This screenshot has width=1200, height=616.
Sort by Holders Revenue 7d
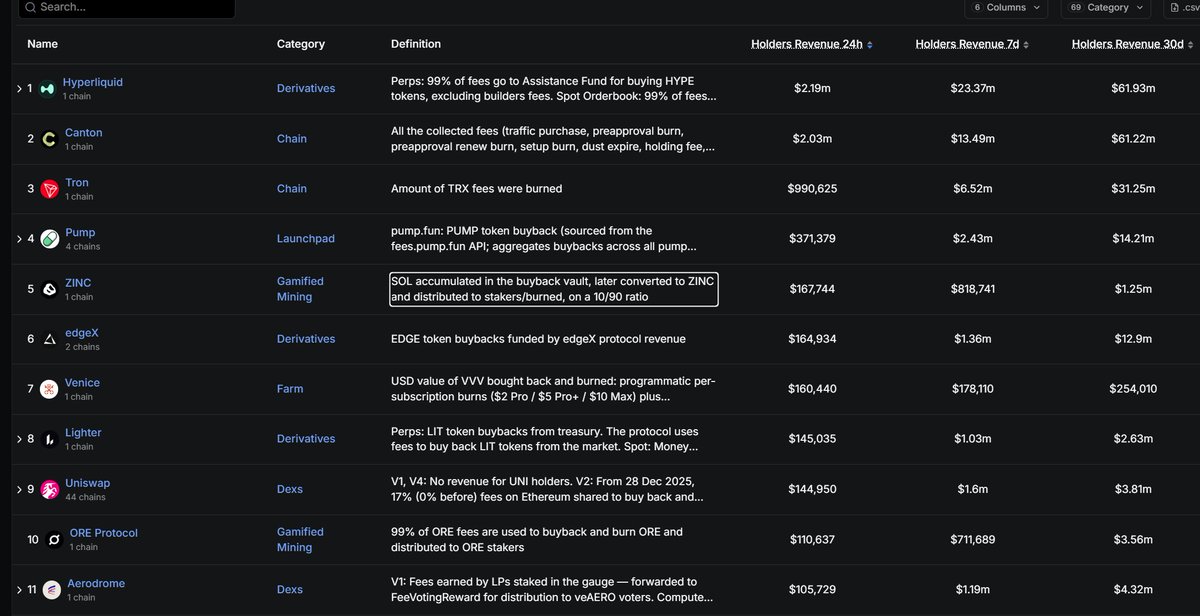973,44
